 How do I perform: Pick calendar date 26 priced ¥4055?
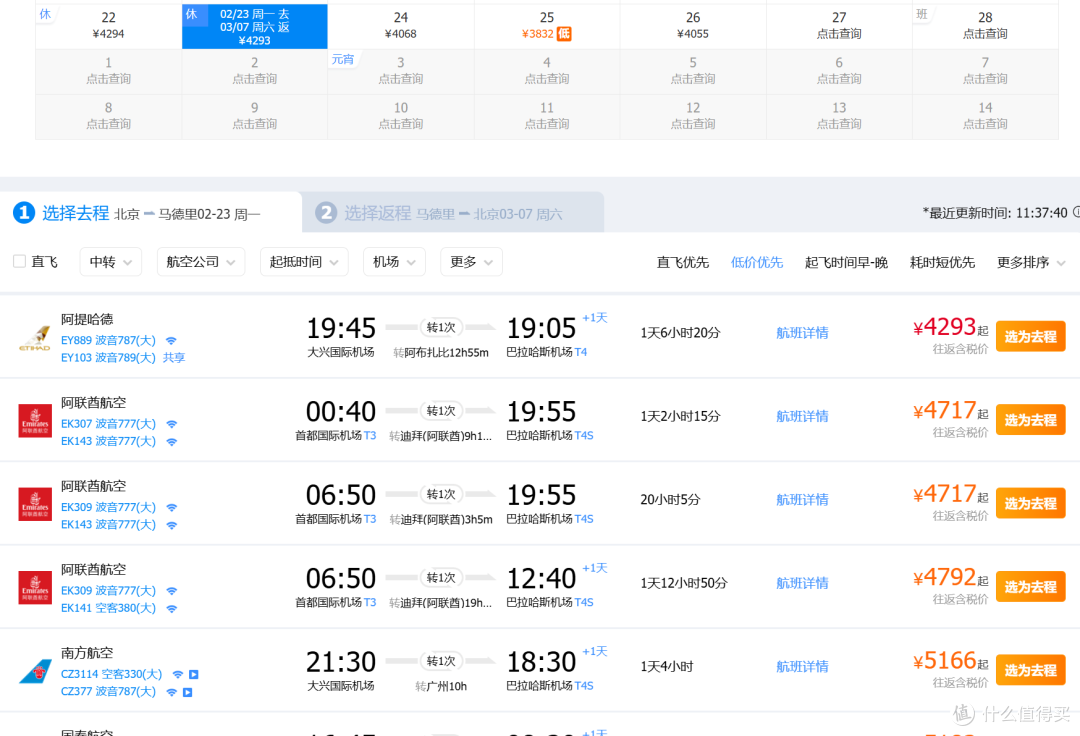(x=693, y=26)
